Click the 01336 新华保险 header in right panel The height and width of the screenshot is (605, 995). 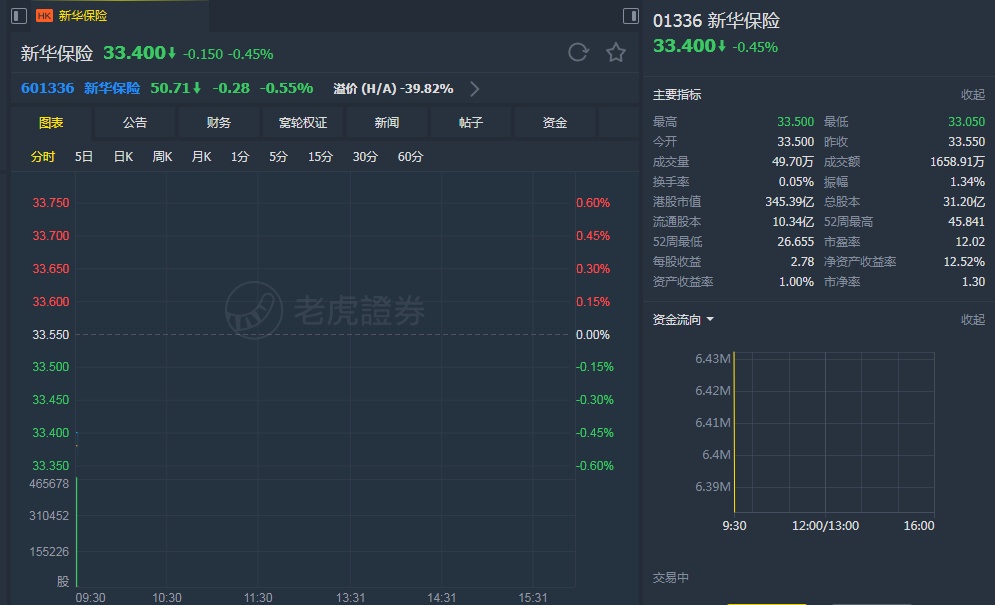tap(716, 21)
